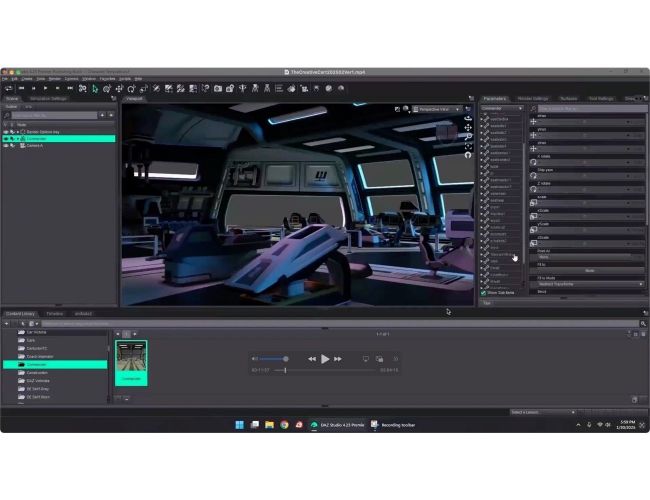Open the Commander node dropdown in Parameters
Viewport: 650px width, 500px height.
(x=502, y=108)
